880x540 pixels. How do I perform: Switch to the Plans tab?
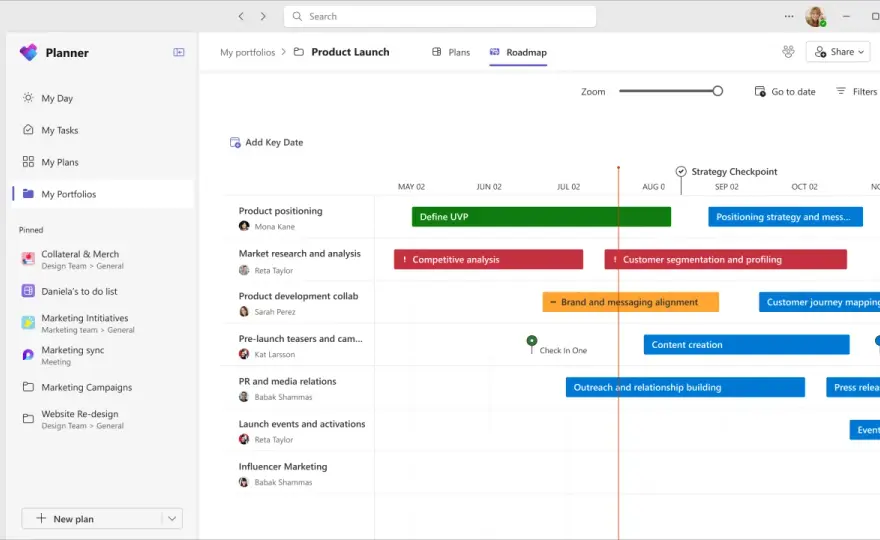(451, 52)
